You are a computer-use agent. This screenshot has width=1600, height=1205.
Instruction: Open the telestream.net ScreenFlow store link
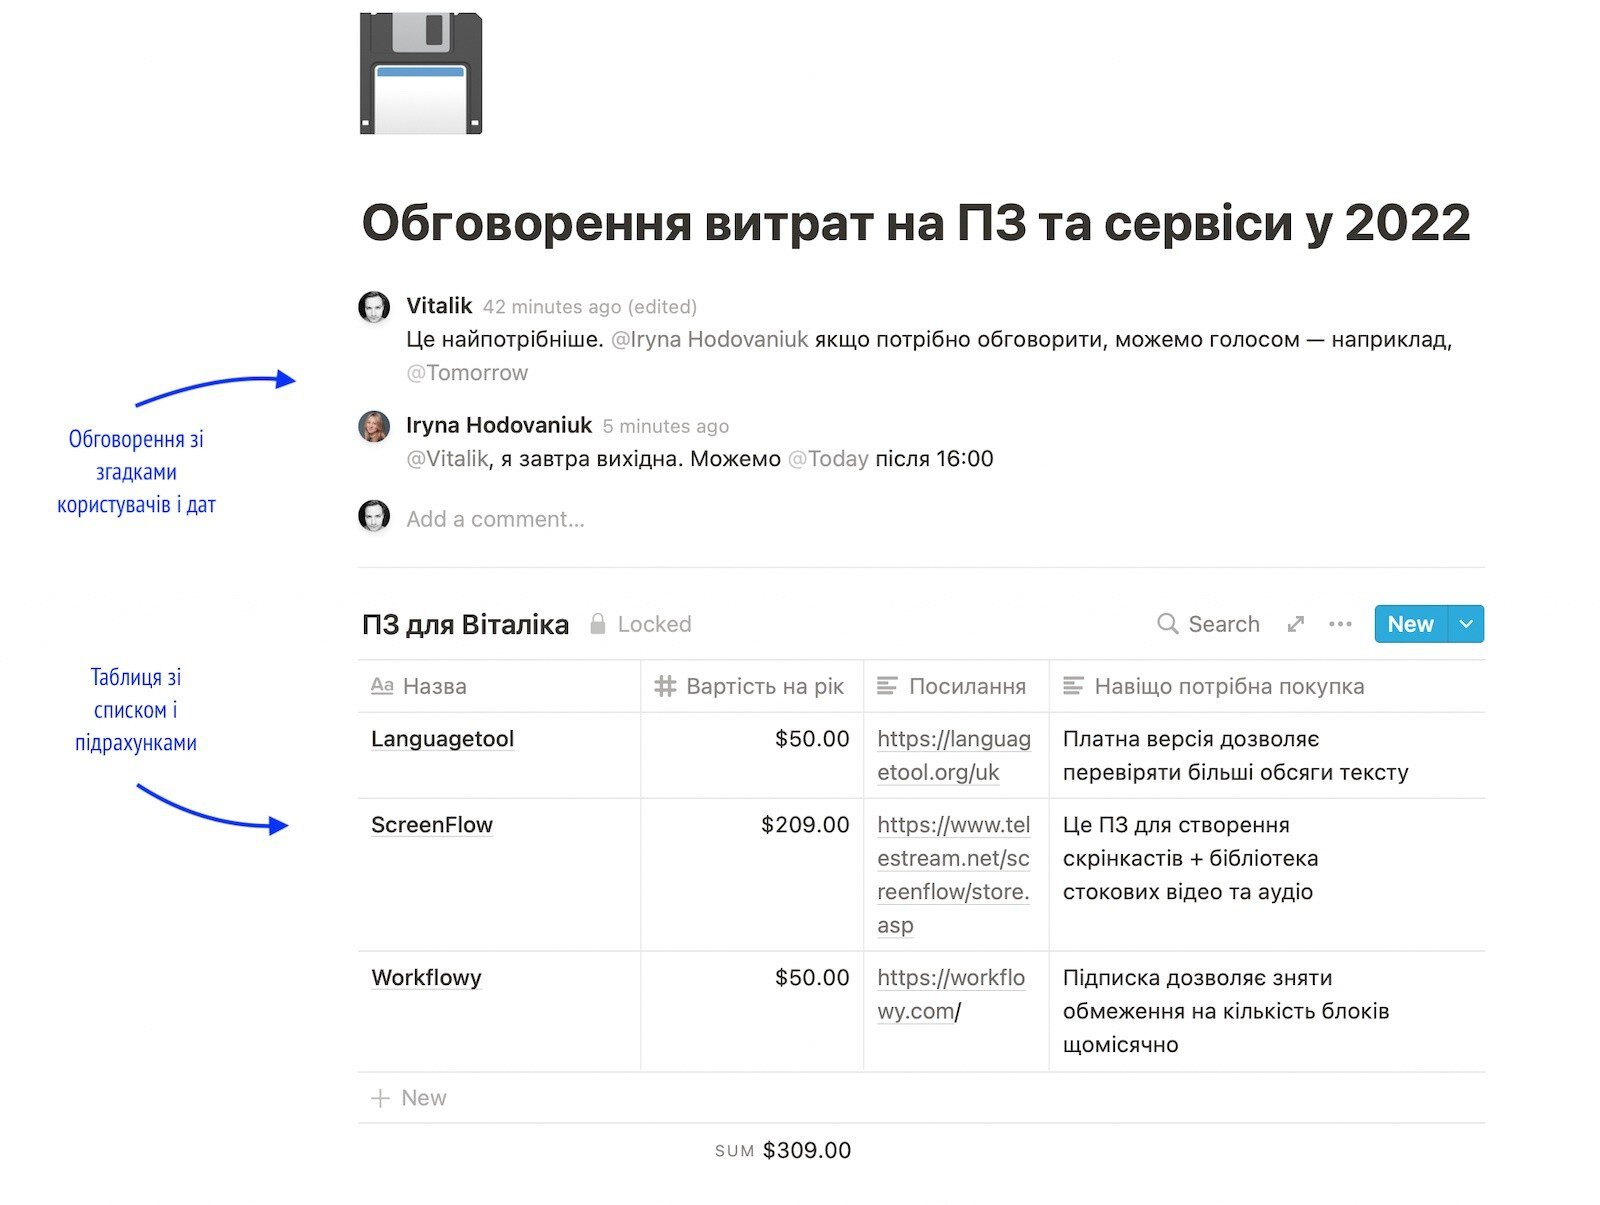coord(954,875)
